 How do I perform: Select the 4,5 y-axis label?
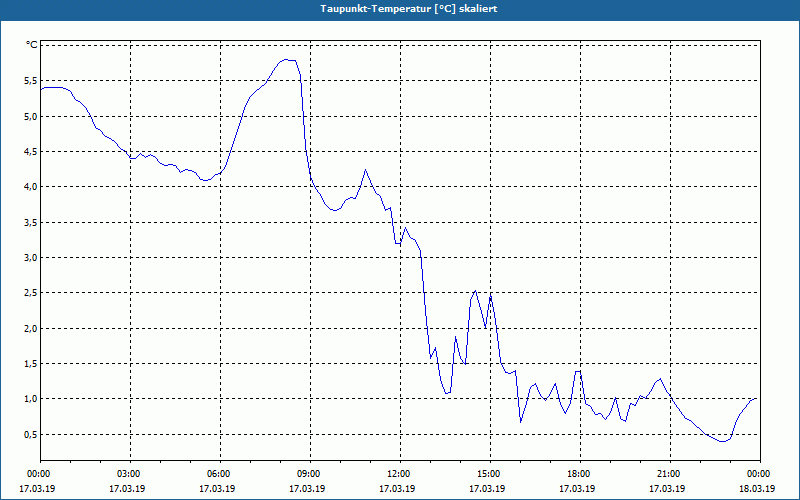point(31,152)
